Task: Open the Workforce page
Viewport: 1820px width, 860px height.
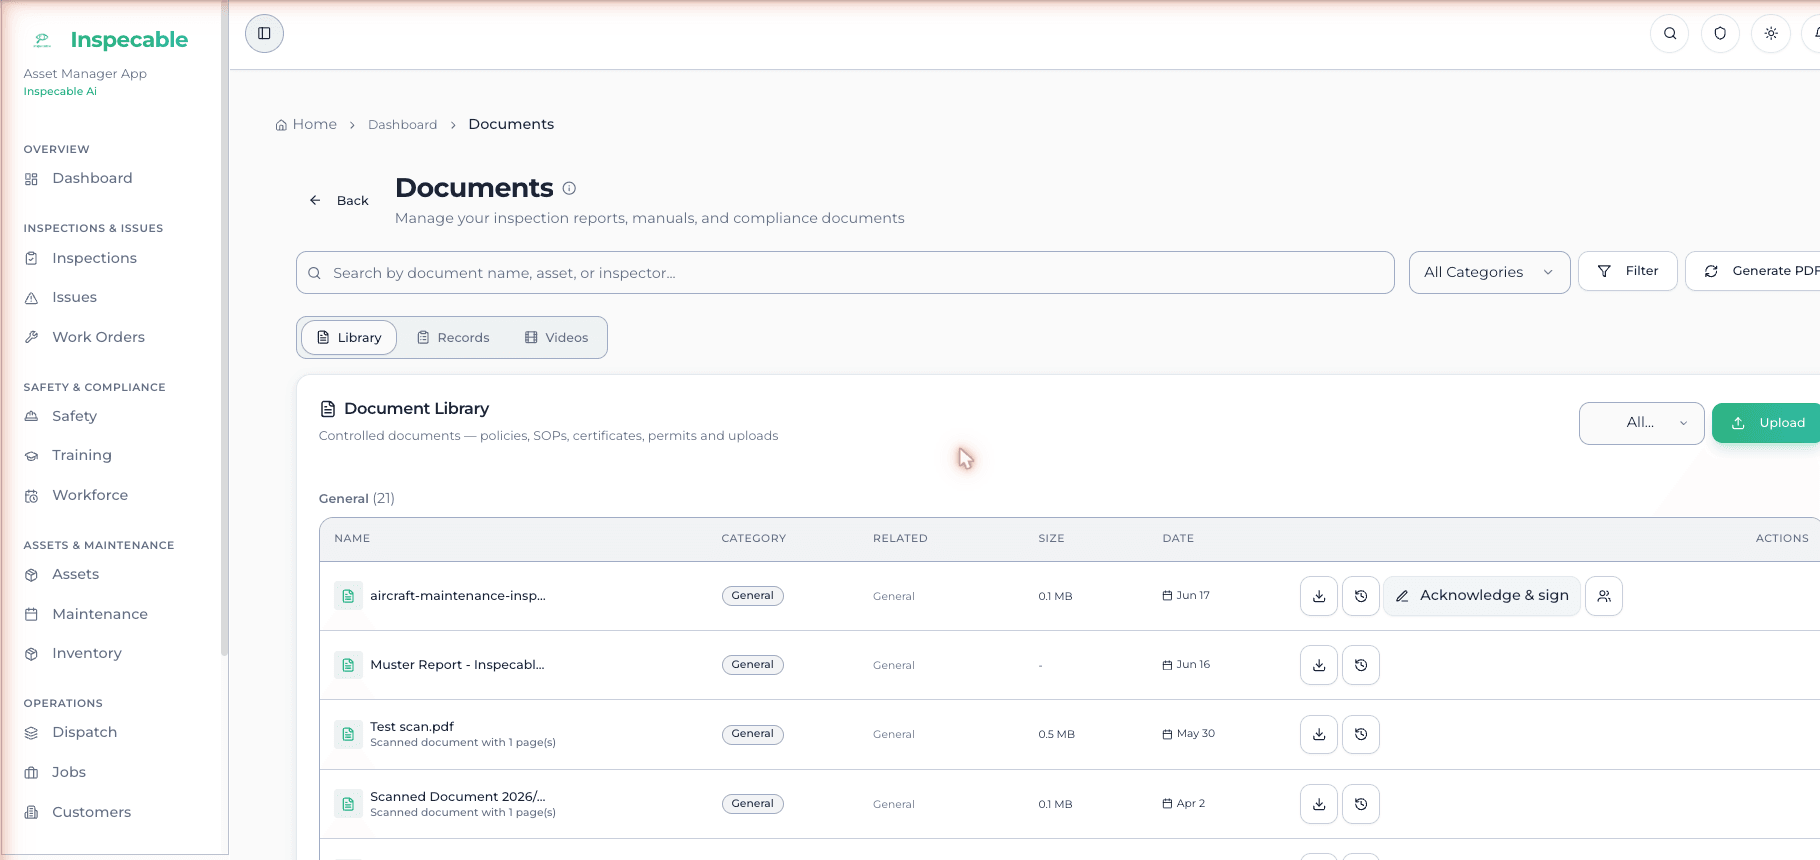Action: [x=90, y=495]
